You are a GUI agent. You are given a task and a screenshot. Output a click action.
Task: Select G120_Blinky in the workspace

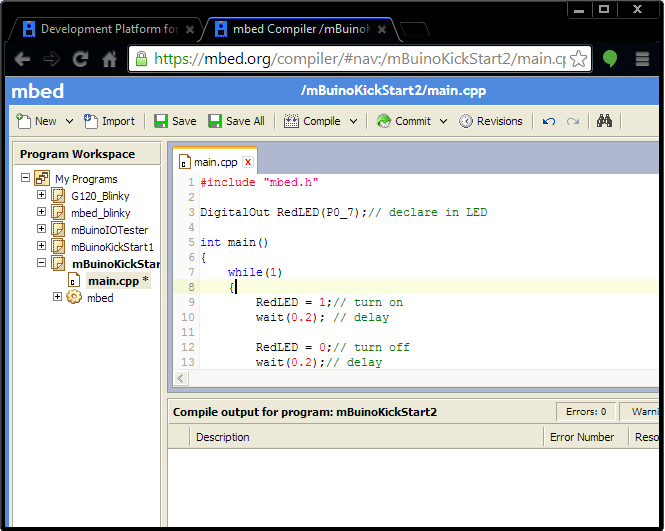click(100, 196)
